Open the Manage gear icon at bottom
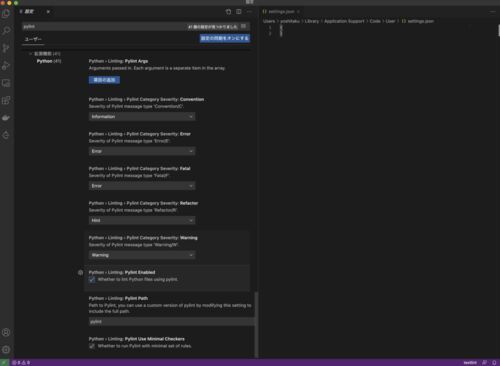Viewport: 500px width, 366px height. point(6,350)
